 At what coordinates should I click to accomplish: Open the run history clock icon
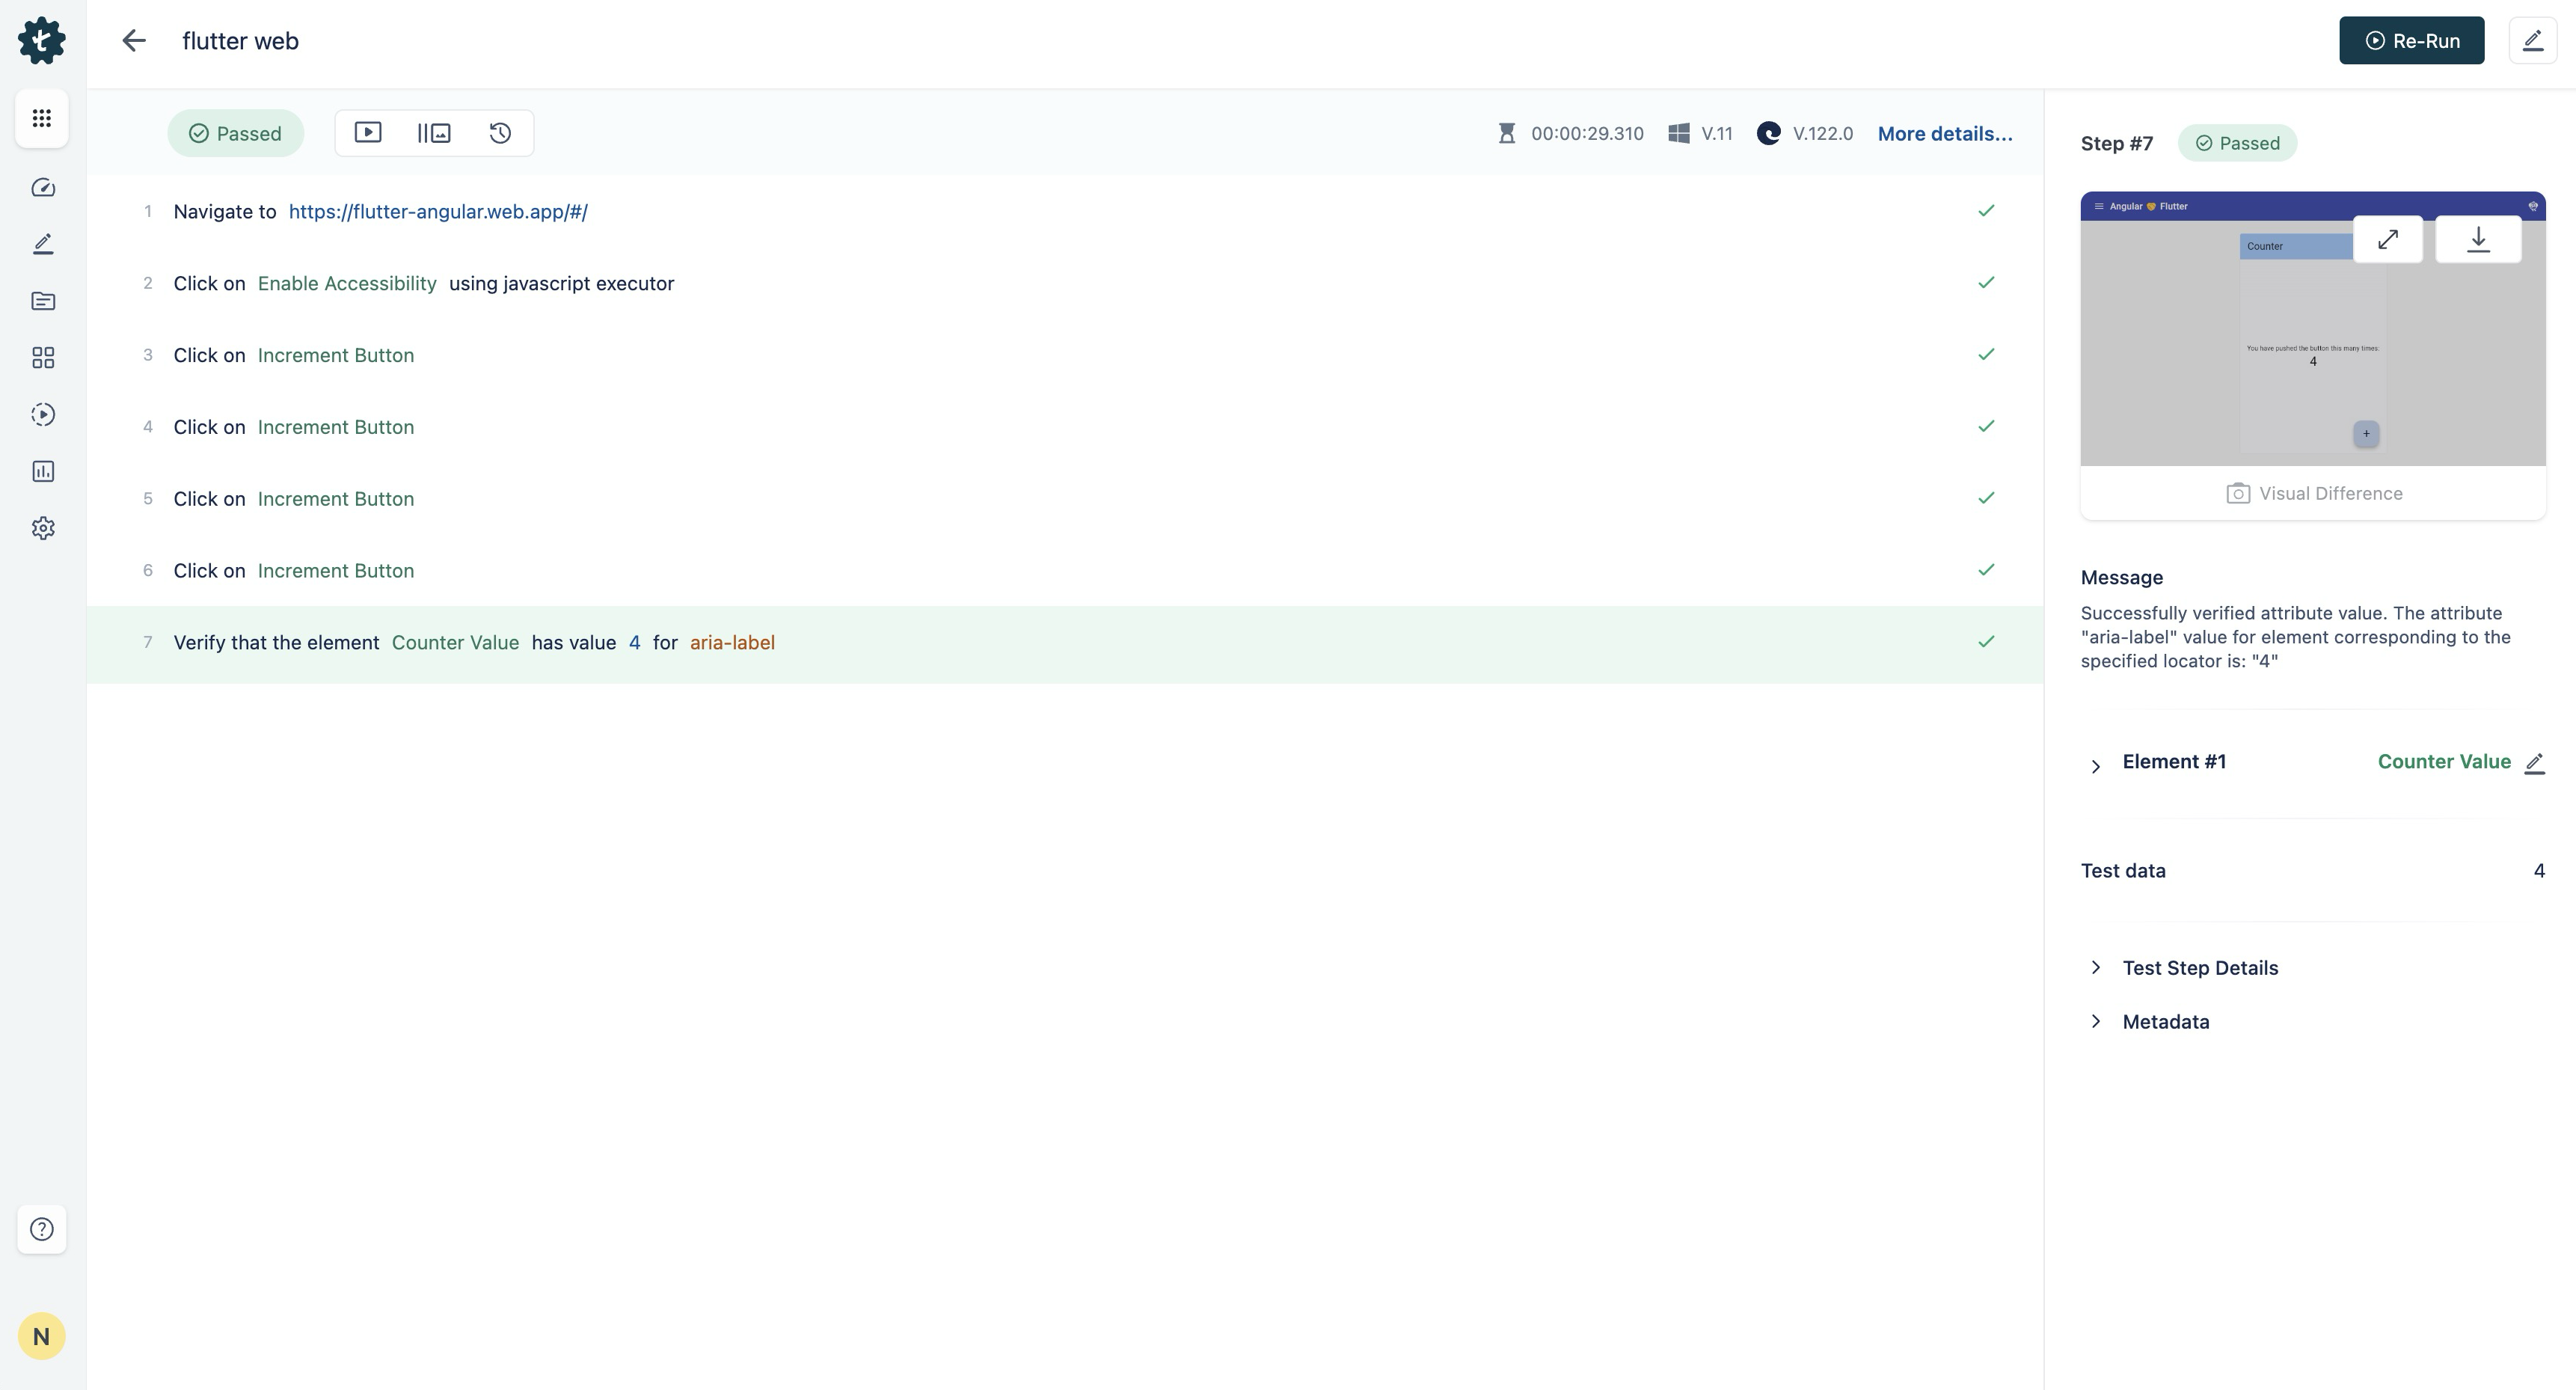click(500, 133)
